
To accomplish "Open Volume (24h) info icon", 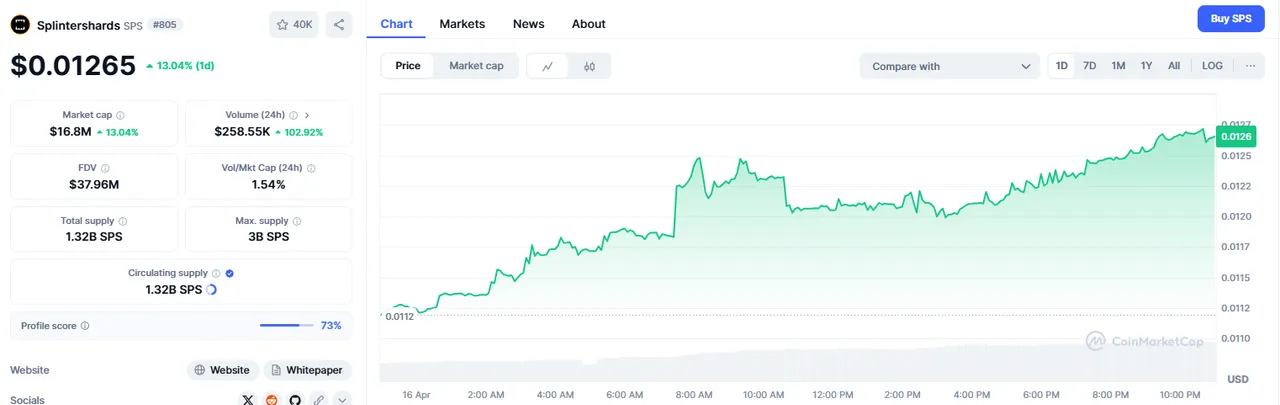I will pos(294,115).
